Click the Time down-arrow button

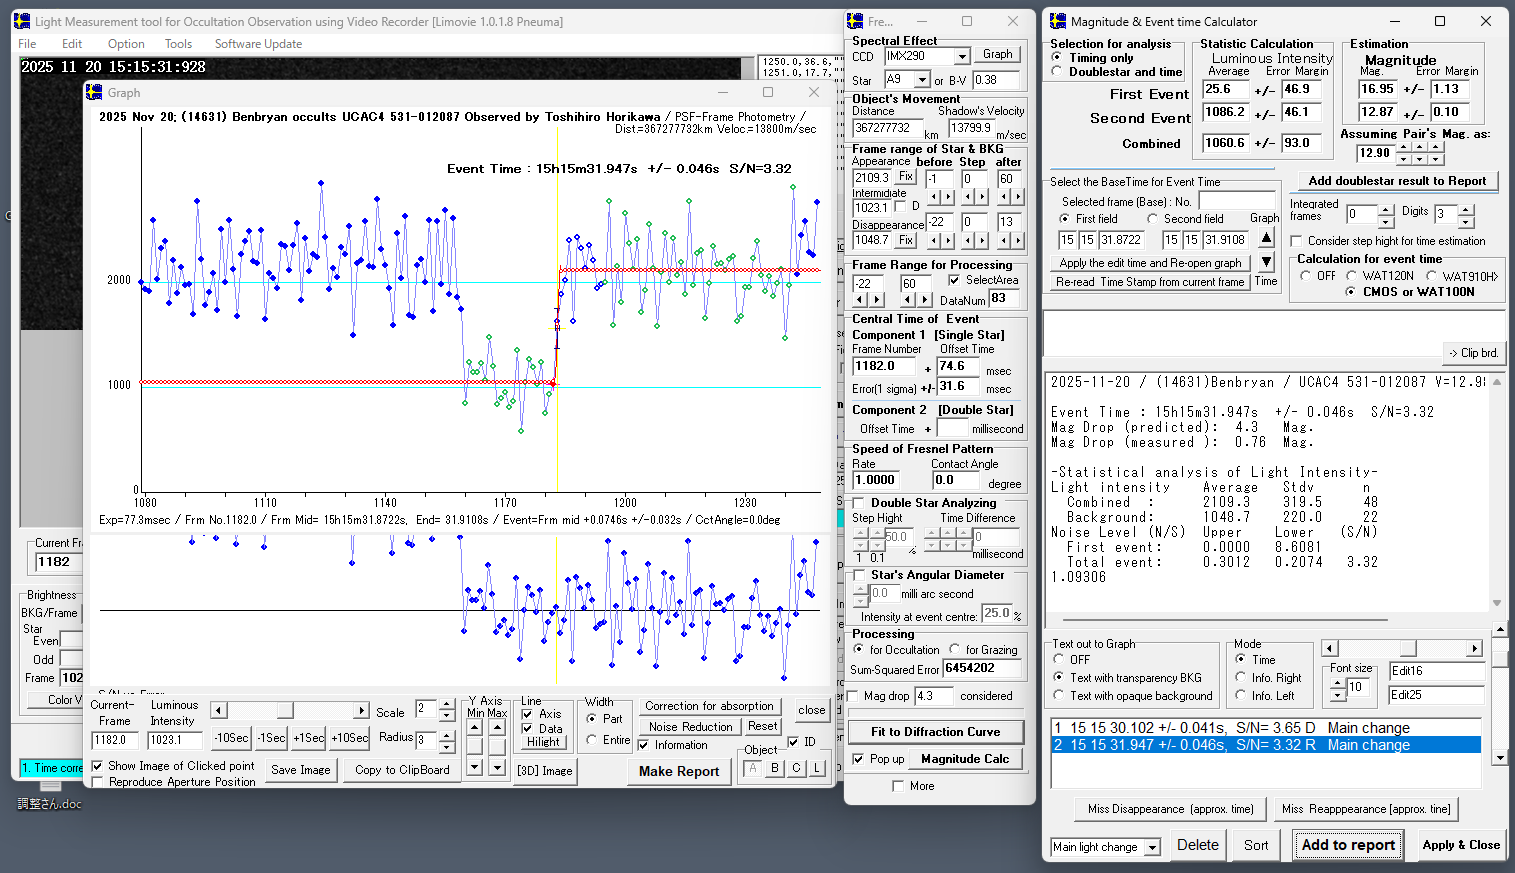(1266, 262)
